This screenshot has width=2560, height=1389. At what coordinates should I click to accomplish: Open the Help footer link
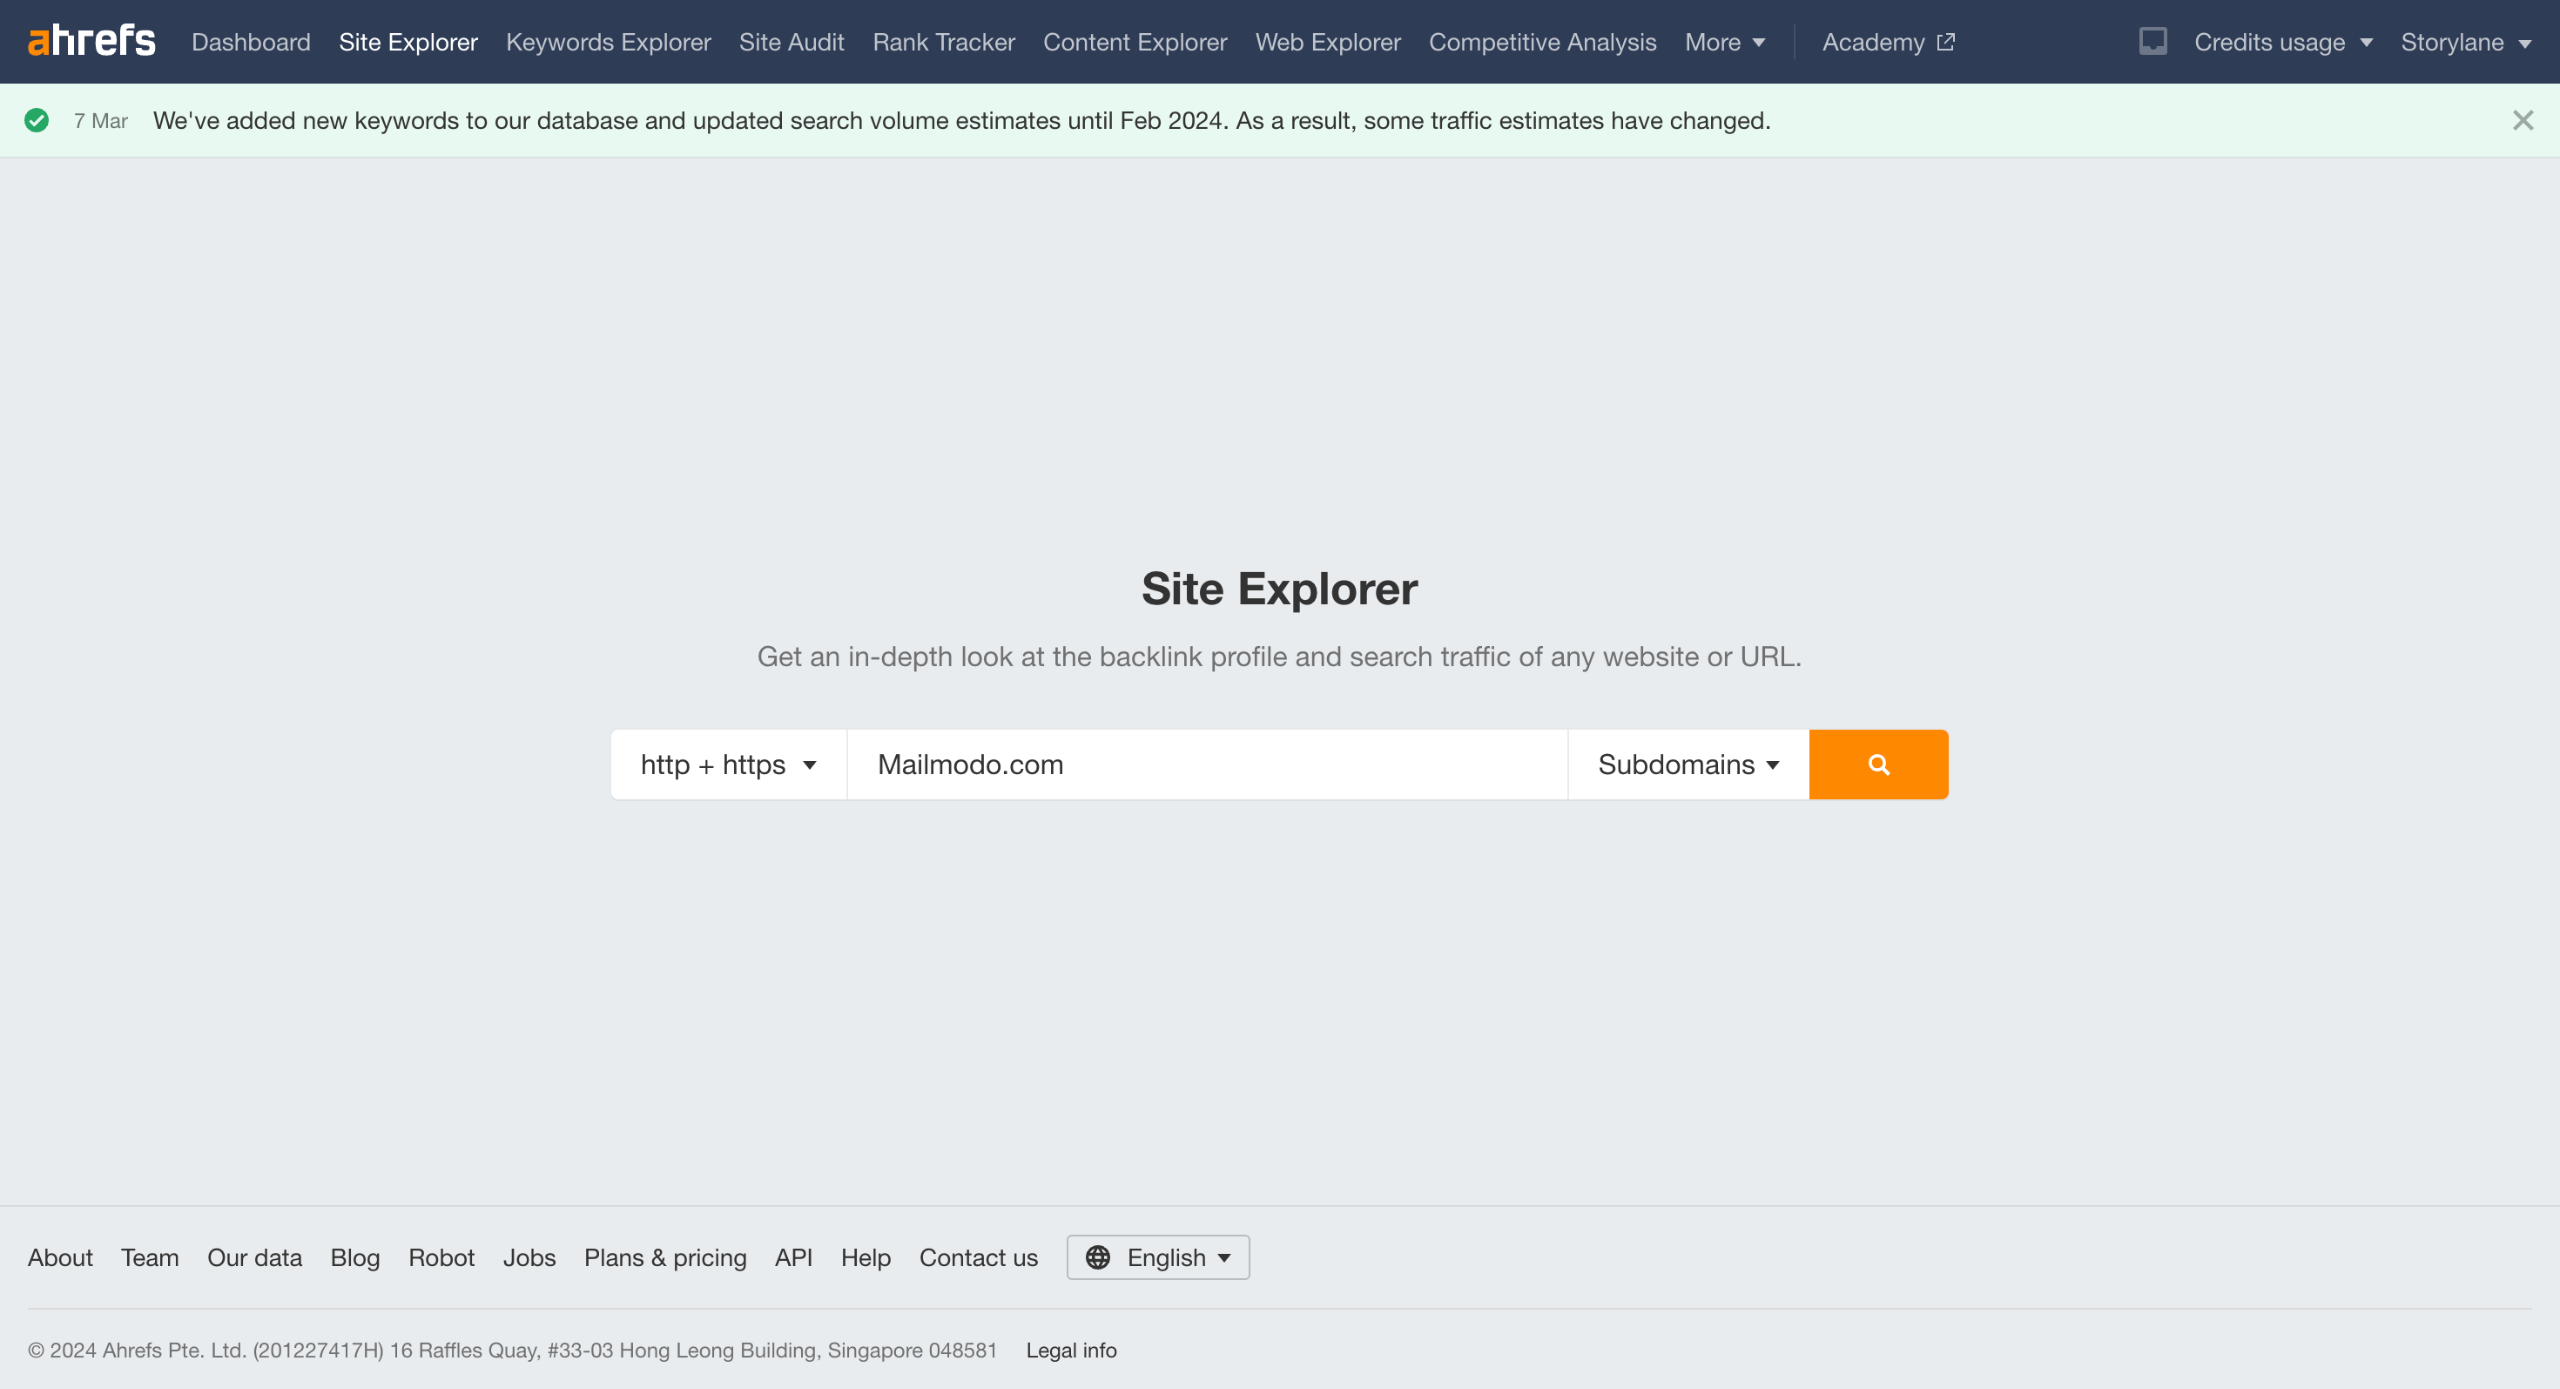coord(865,1257)
